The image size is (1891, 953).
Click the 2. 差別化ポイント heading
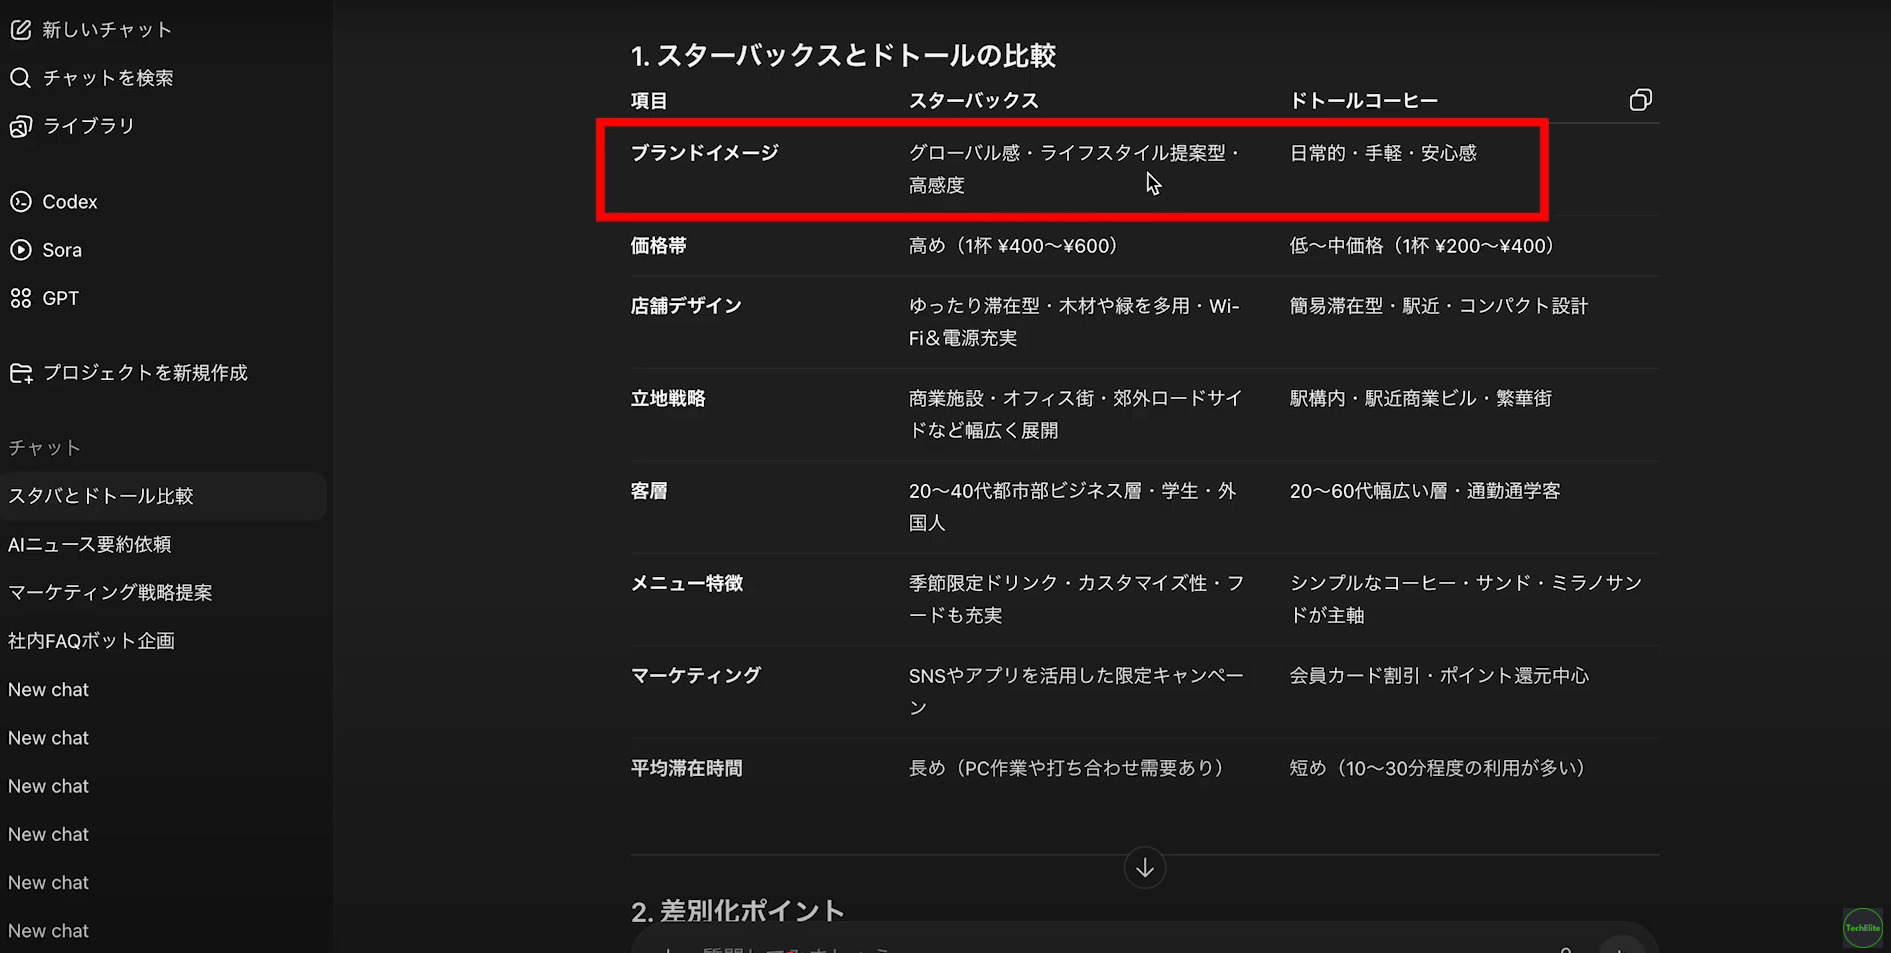tap(737, 910)
